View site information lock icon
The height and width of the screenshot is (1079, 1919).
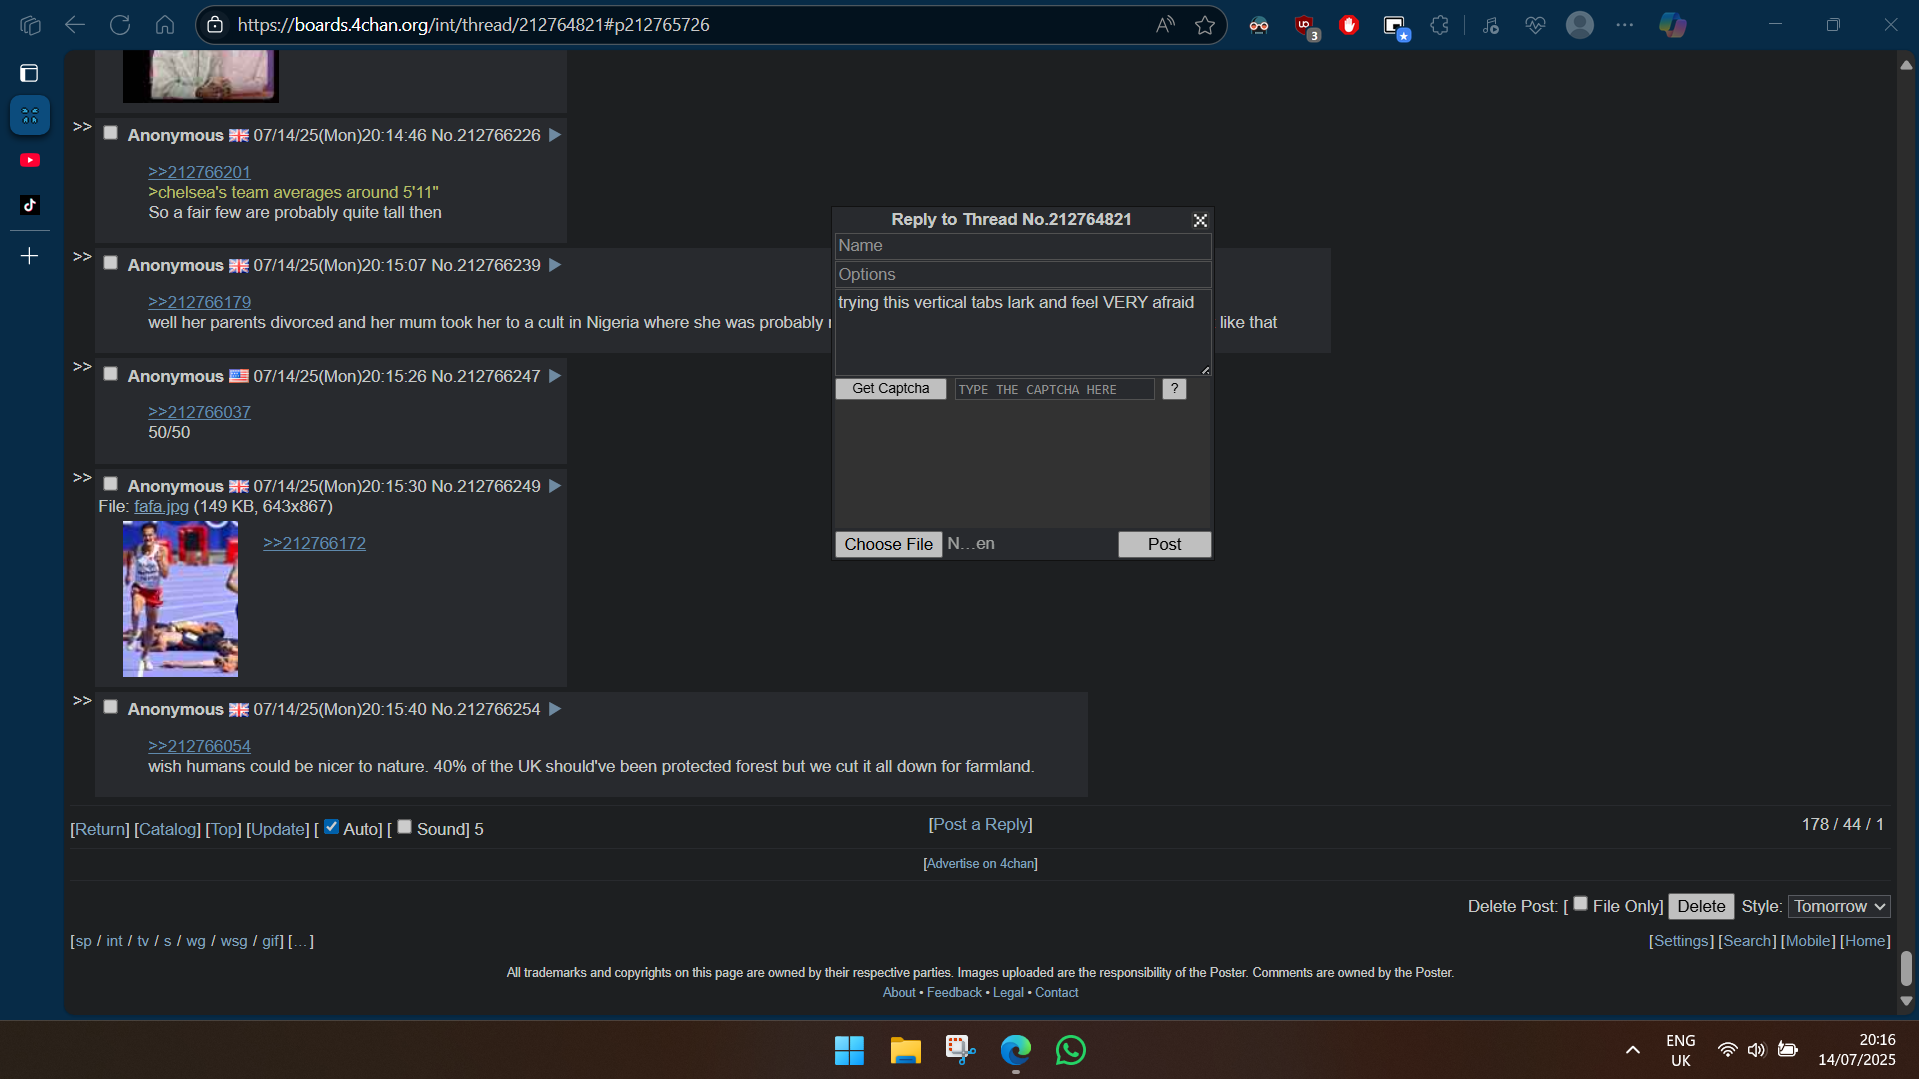pyautogui.click(x=215, y=25)
